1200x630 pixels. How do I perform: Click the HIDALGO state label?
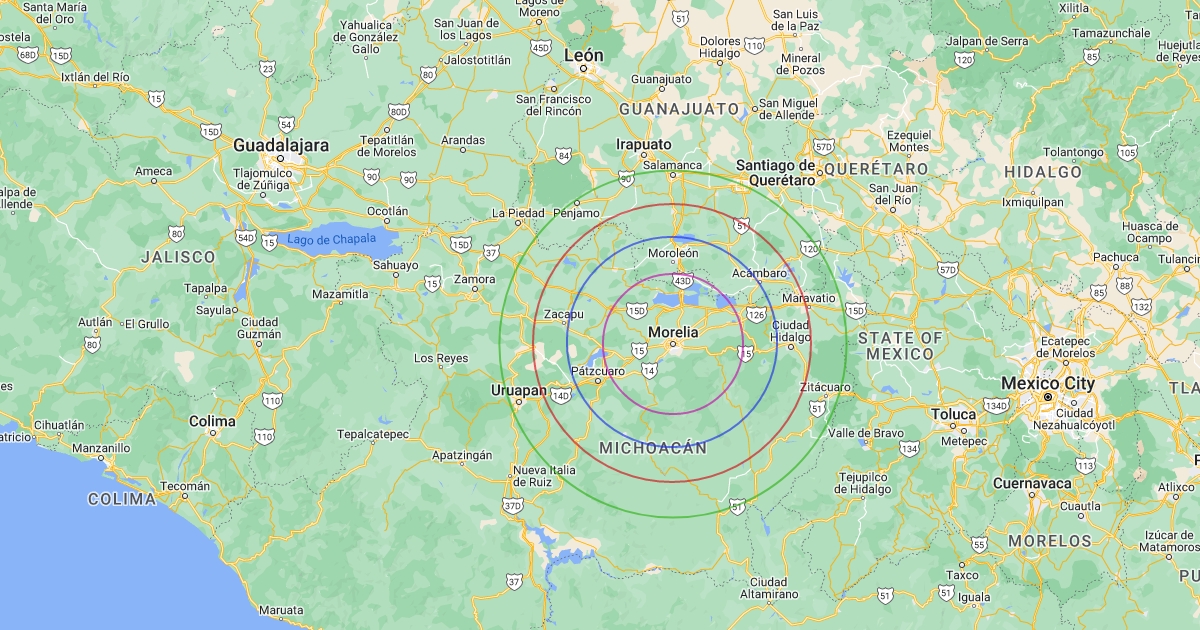click(x=1043, y=172)
